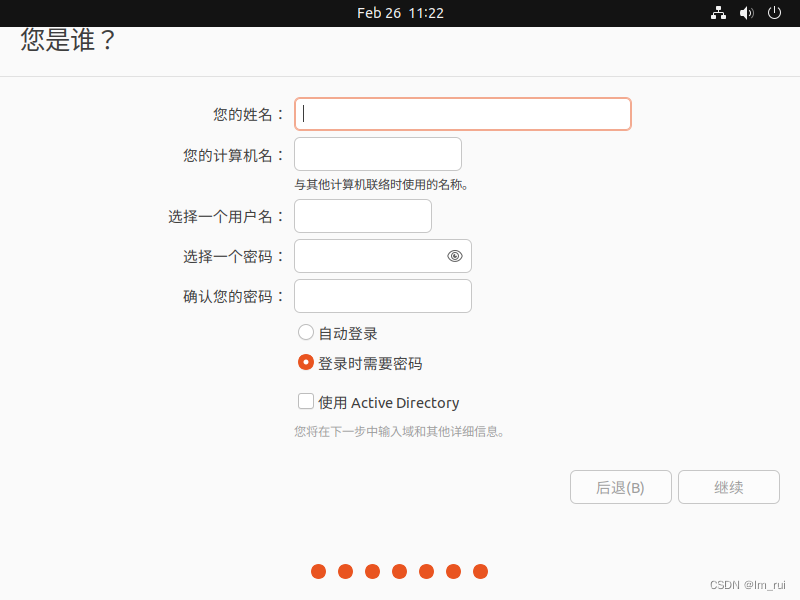The height and width of the screenshot is (600, 800).
Task: Select the 登录时需要密码 radio button
Action: coord(306,362)
